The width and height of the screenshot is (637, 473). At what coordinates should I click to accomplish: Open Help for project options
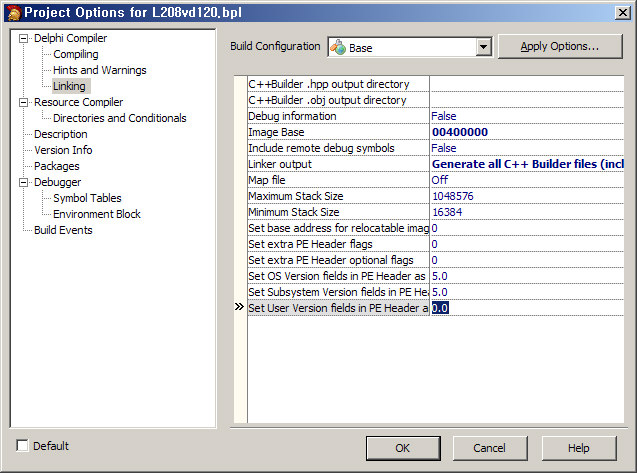[x=578, y=448]
